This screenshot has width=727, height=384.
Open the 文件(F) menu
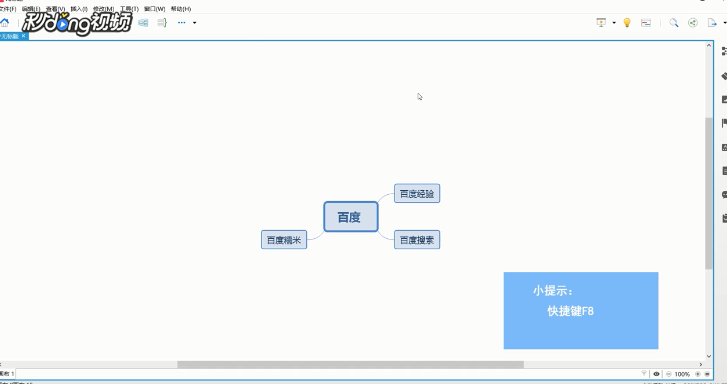click(x=7, y=9)
